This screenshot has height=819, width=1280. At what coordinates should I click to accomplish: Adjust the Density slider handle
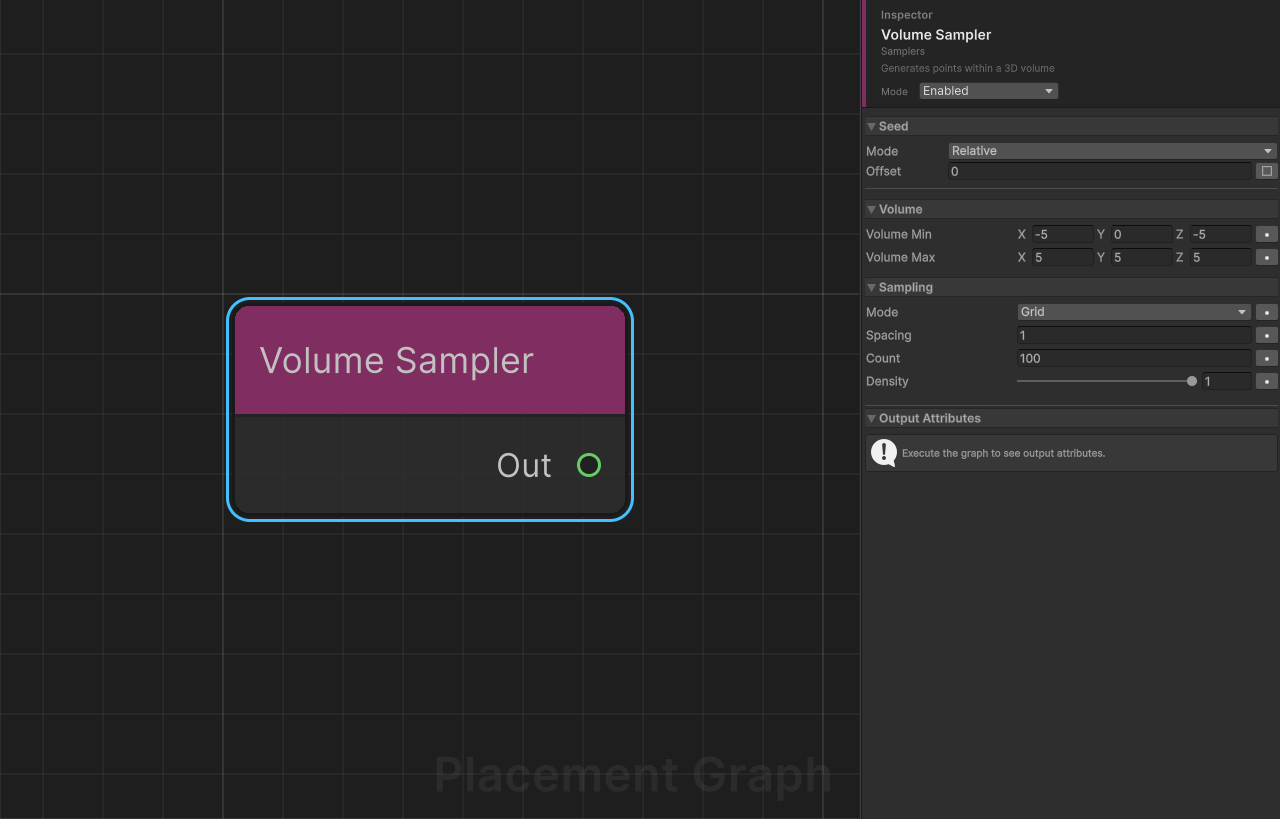(x=1192, y=381)
